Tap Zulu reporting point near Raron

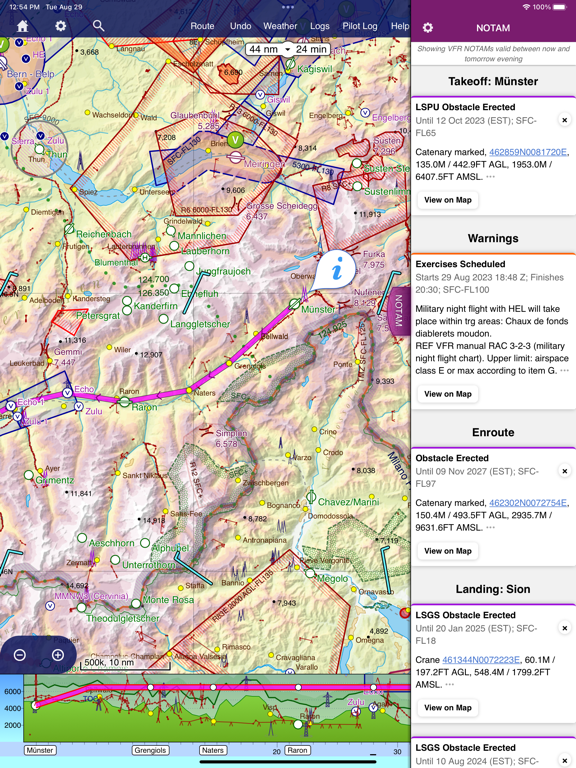[79, 407]
